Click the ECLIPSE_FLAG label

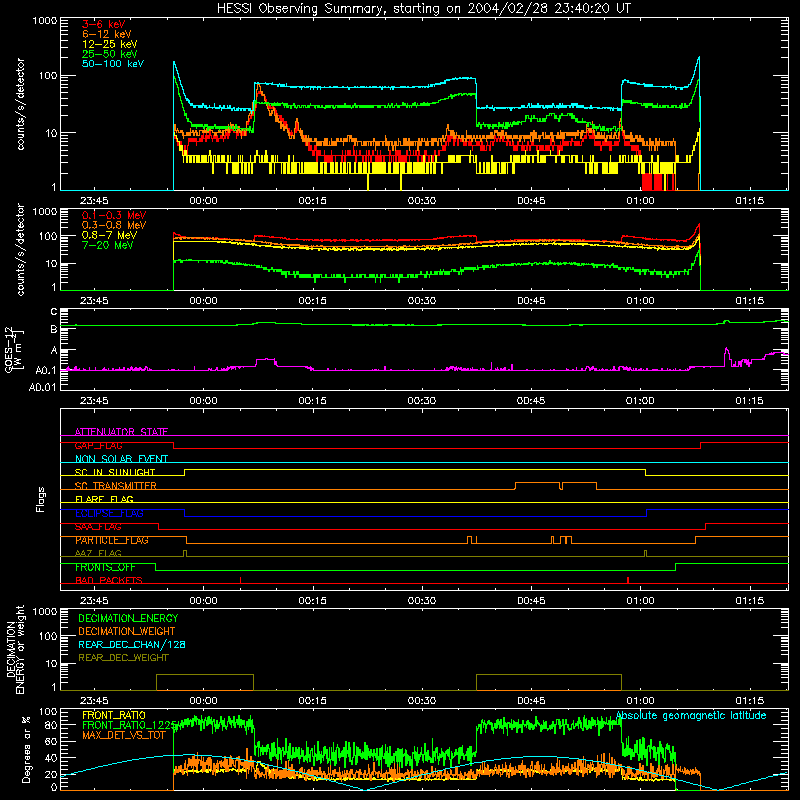(109, 513)
